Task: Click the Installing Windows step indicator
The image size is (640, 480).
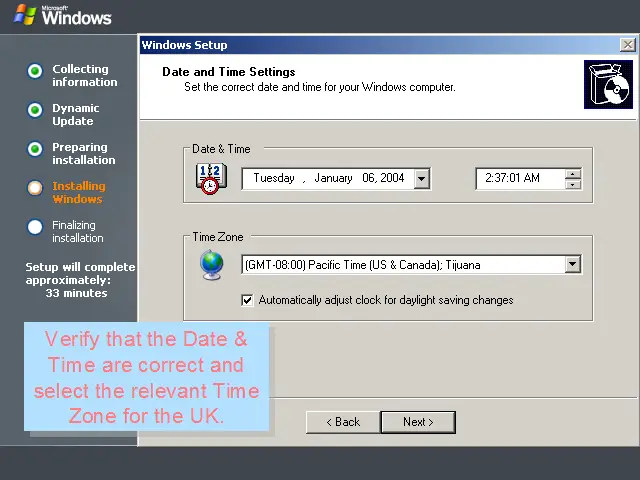Action: 35,188
